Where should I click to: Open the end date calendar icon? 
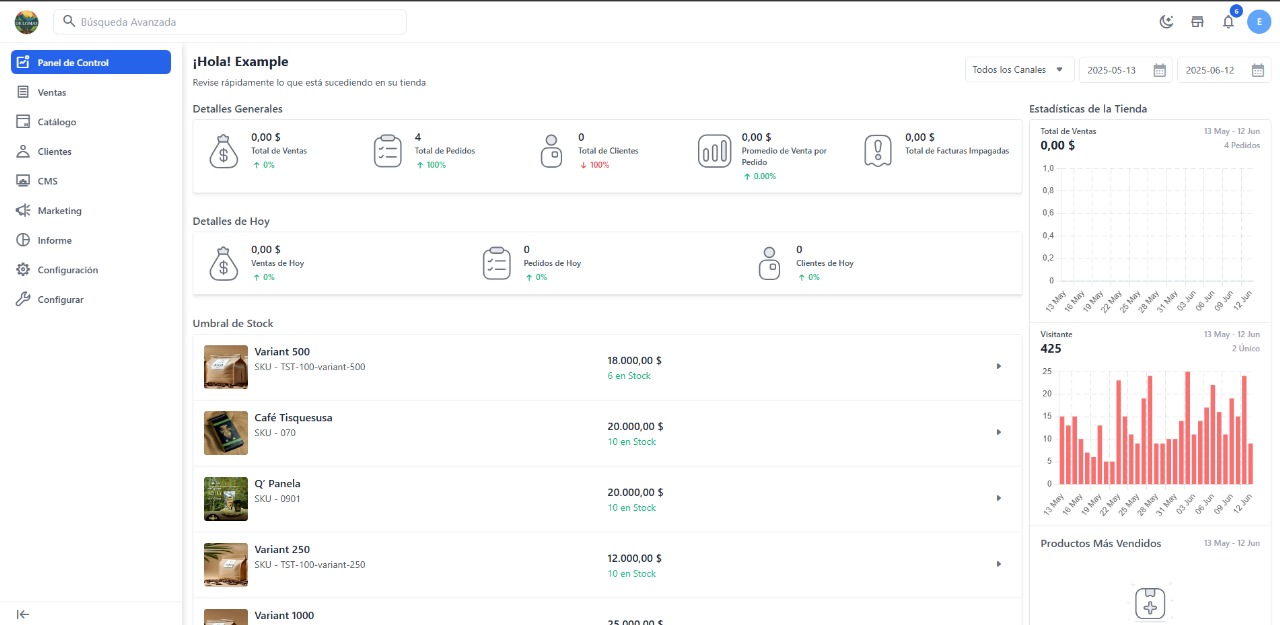[x=1257, y=70]
